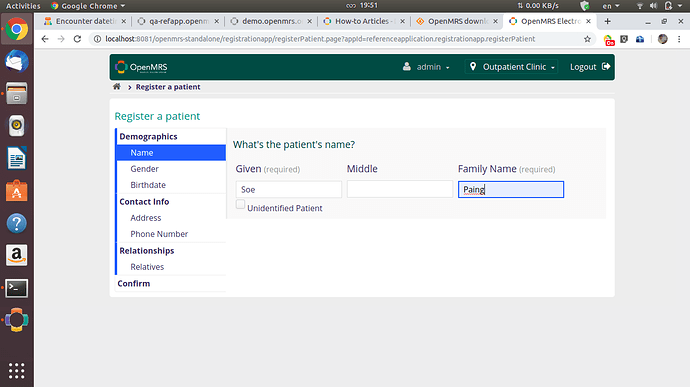Click the home icon in breadcrumb
Screen dimensions: 690x387
coord(117,87)
